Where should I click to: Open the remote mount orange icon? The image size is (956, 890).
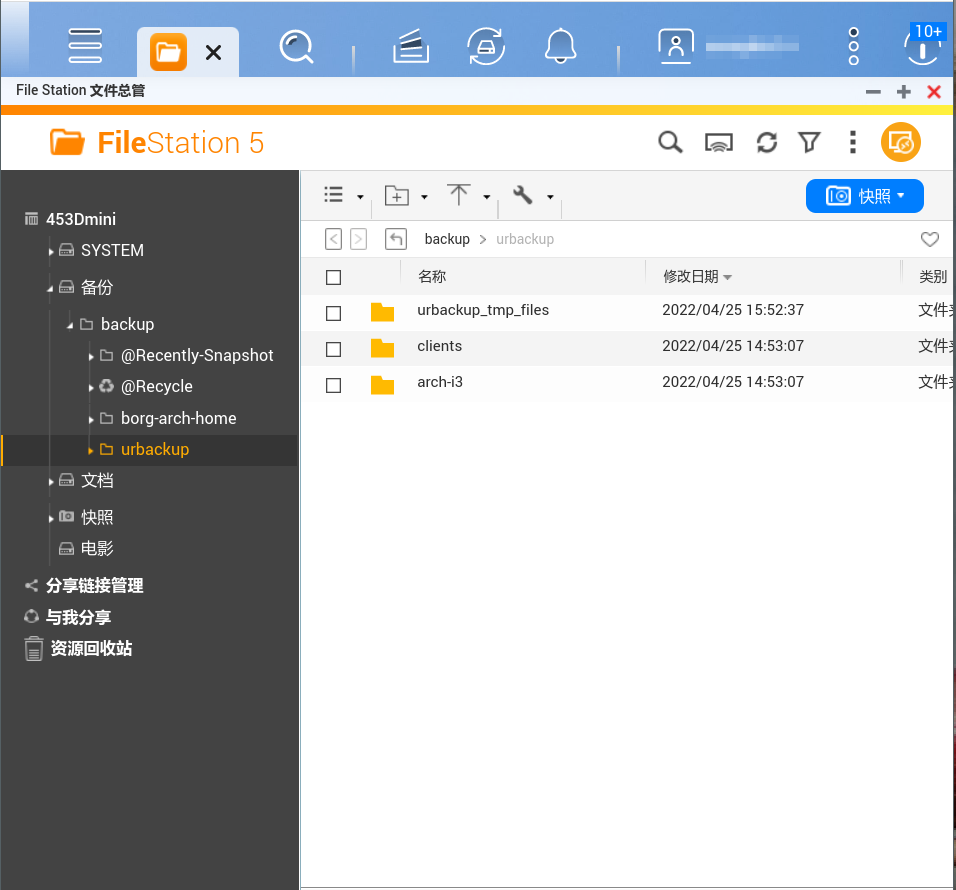tap(900, 143)
